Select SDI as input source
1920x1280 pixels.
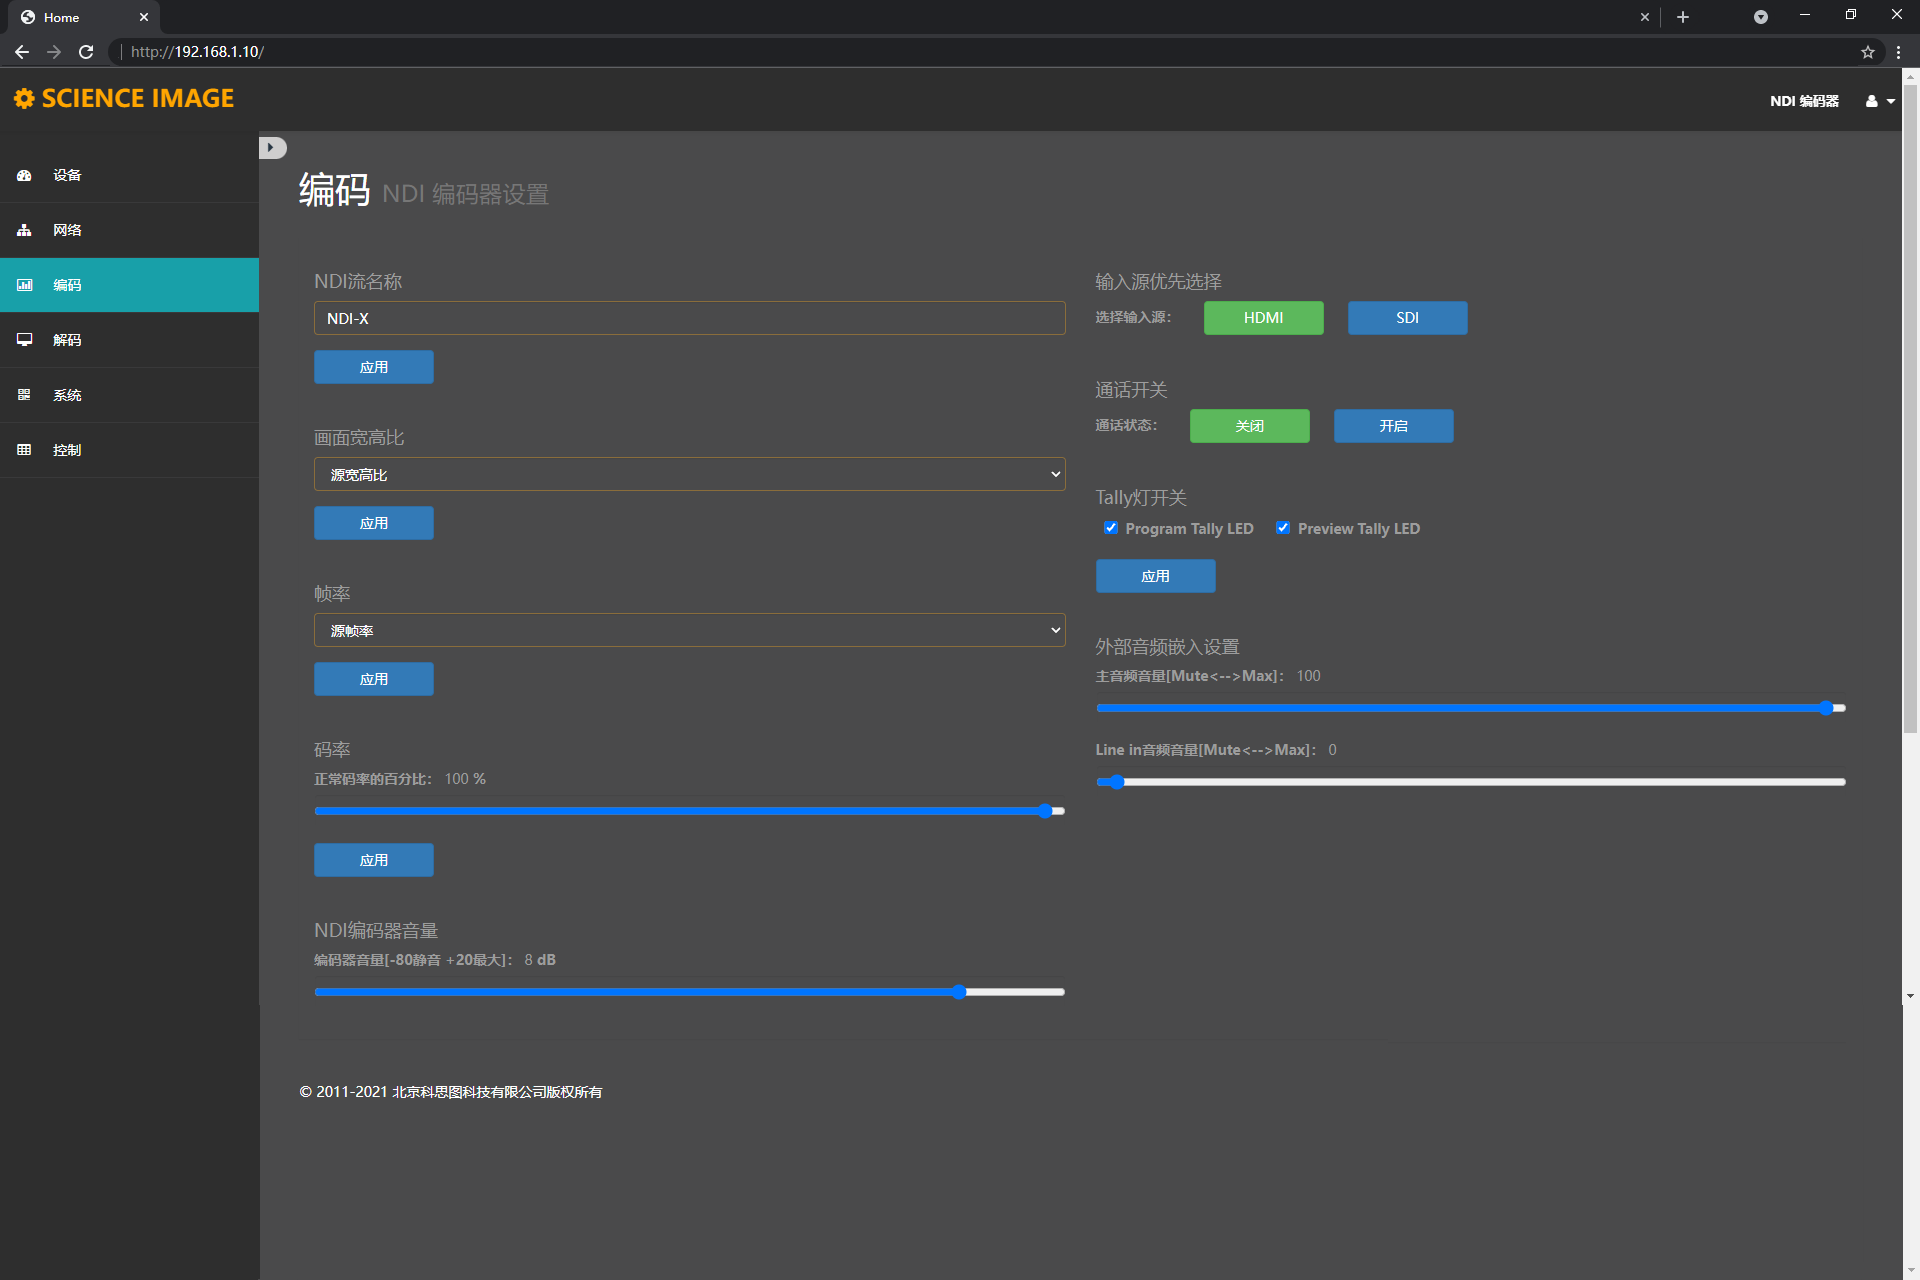click(1407, 318)
